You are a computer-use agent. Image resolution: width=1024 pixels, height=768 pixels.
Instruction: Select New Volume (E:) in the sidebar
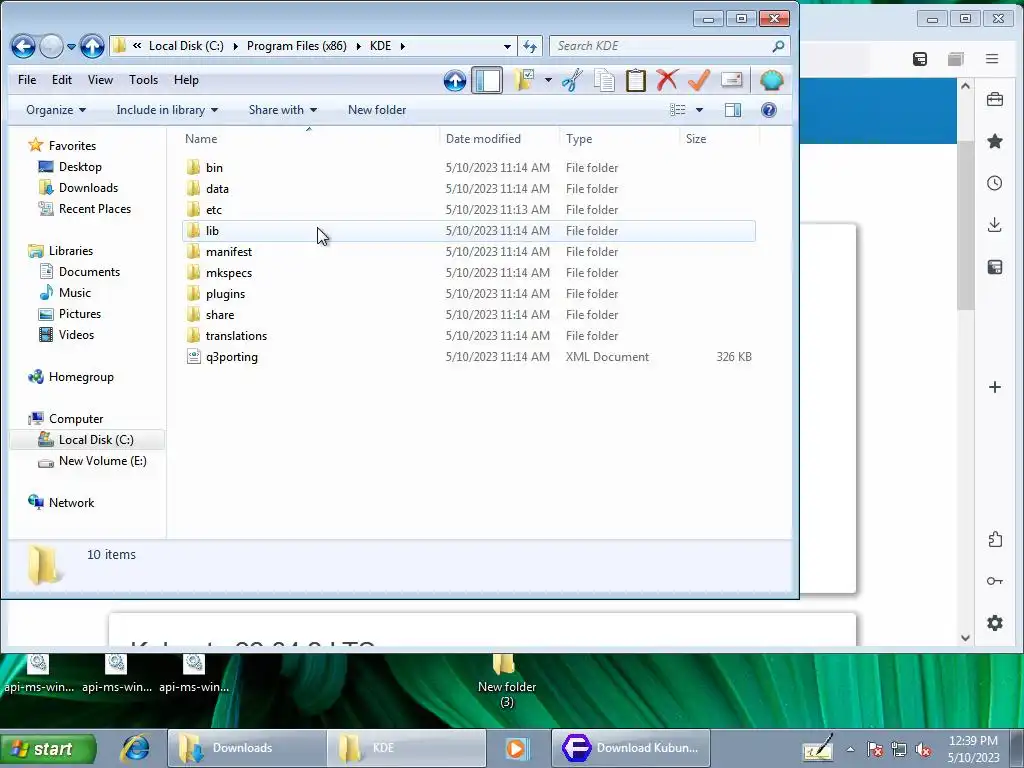103,461
